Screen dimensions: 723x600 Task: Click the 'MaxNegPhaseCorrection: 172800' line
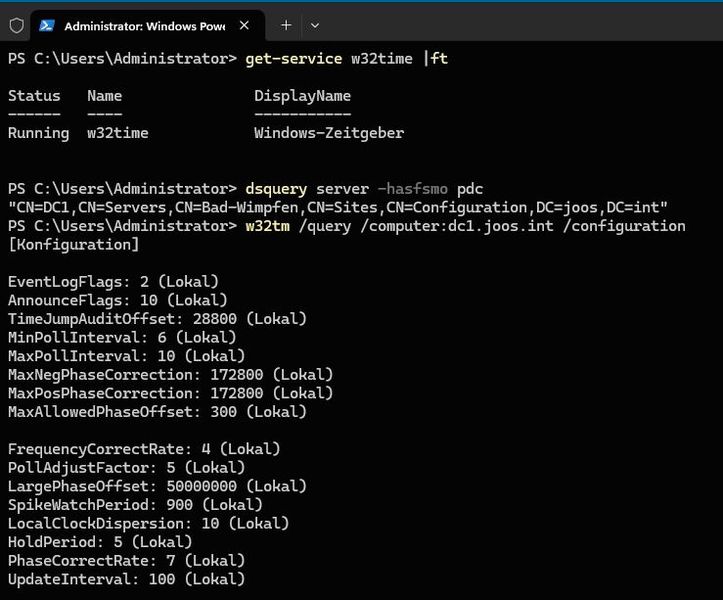coord(171,374)
